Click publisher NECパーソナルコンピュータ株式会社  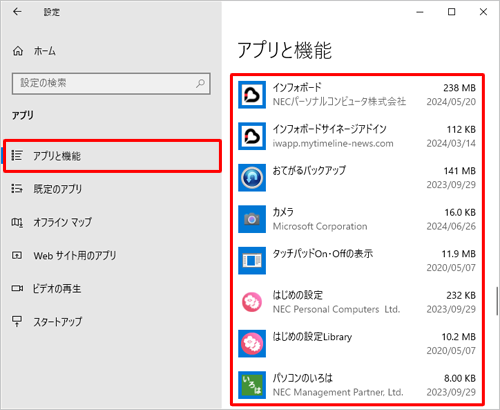339,101
